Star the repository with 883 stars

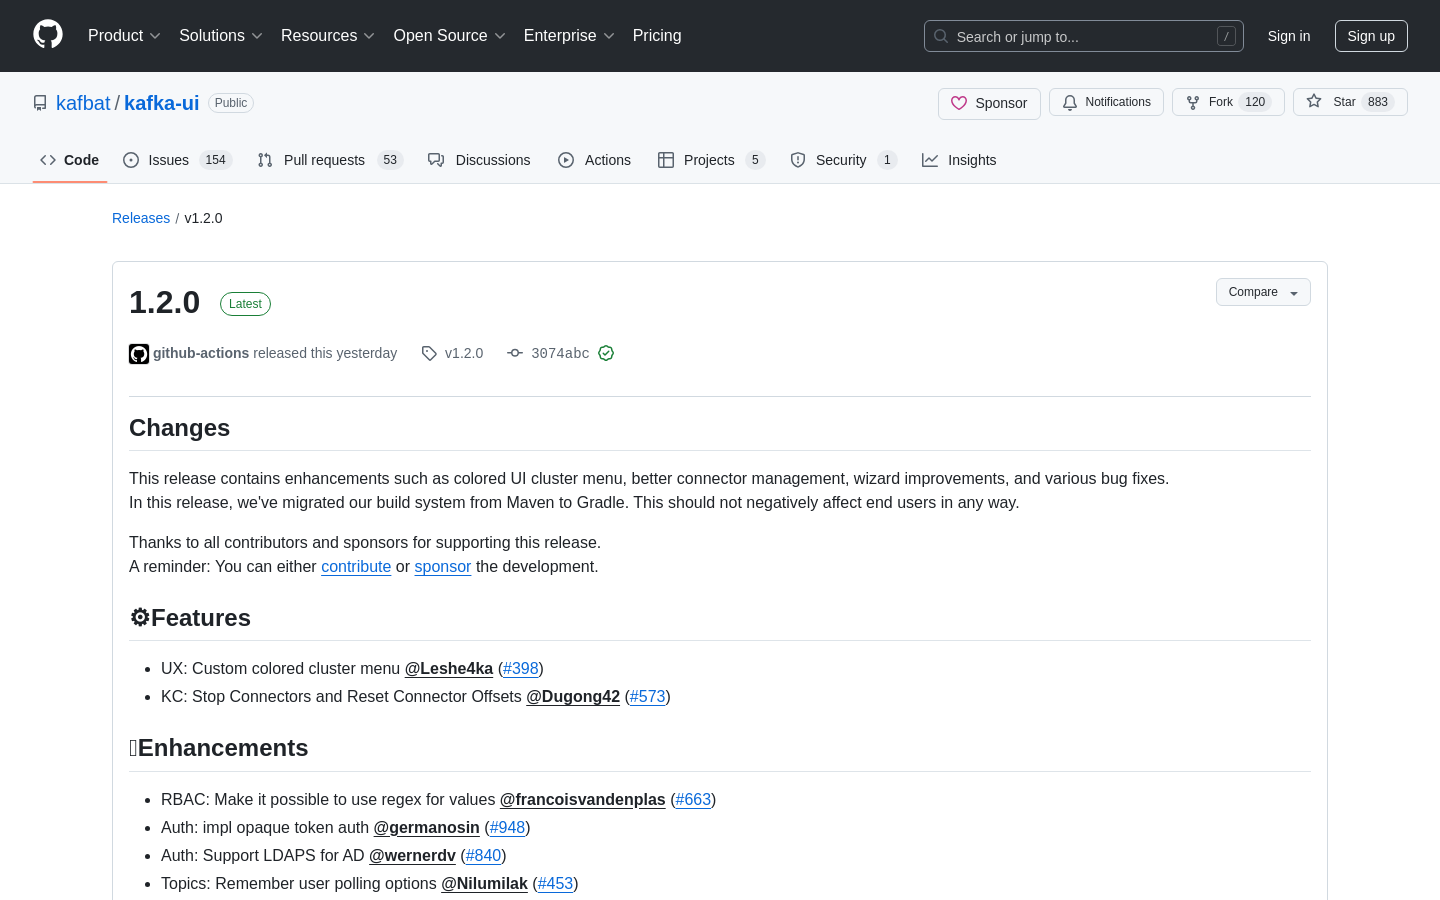point(1350,102)
